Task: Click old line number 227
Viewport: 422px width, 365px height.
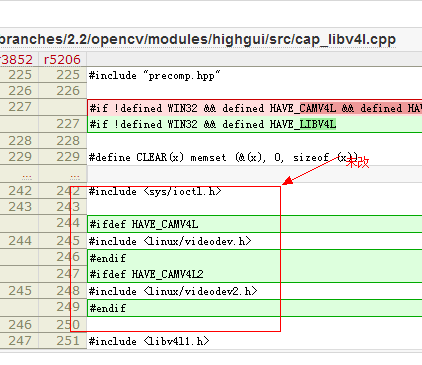Action: coord(20,107)
